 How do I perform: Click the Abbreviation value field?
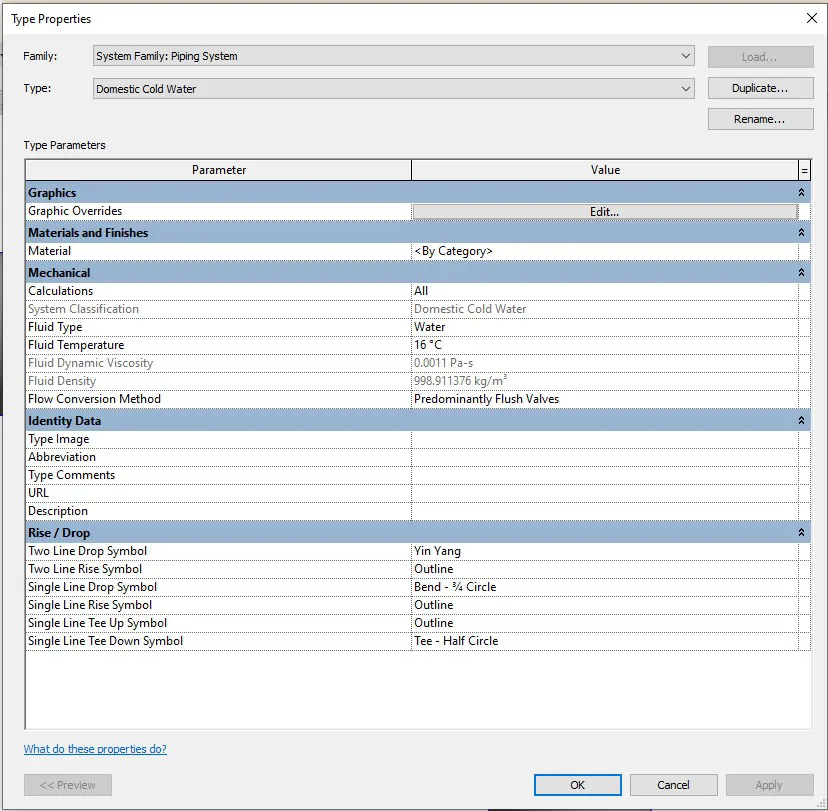point(604,457)
